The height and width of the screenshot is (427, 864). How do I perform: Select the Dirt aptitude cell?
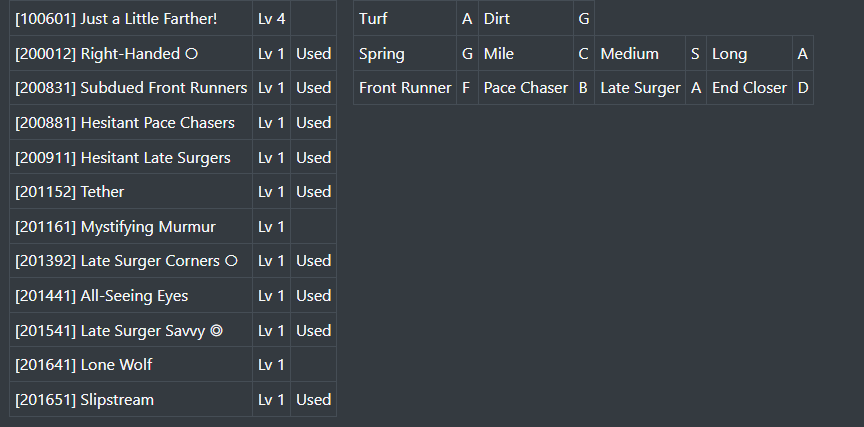tap(497, 19)
